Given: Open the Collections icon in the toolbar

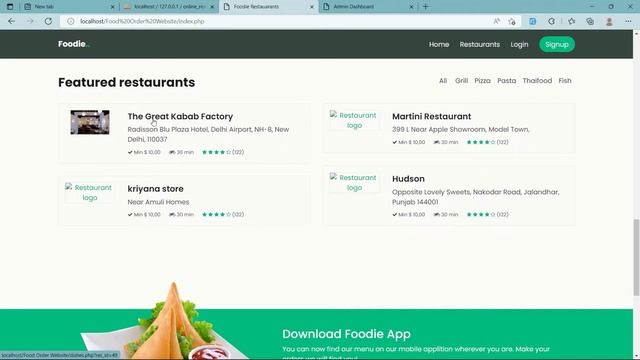Looking at the screenshot, I should (590, 21).
